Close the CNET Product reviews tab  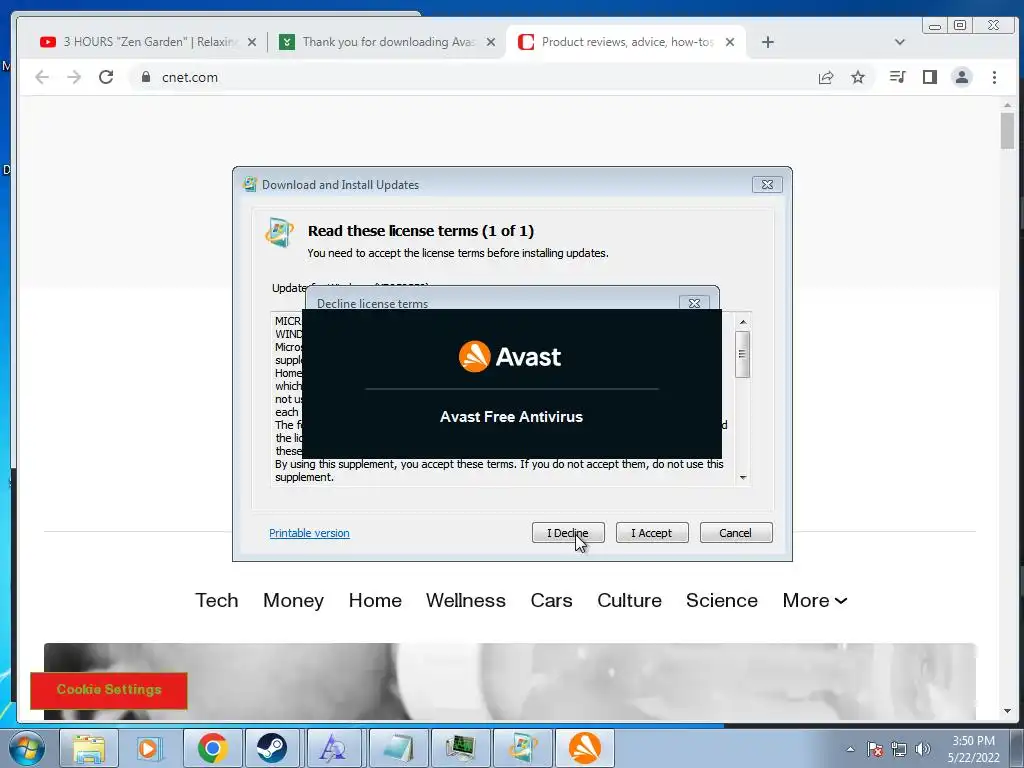[x=730, y=42]
